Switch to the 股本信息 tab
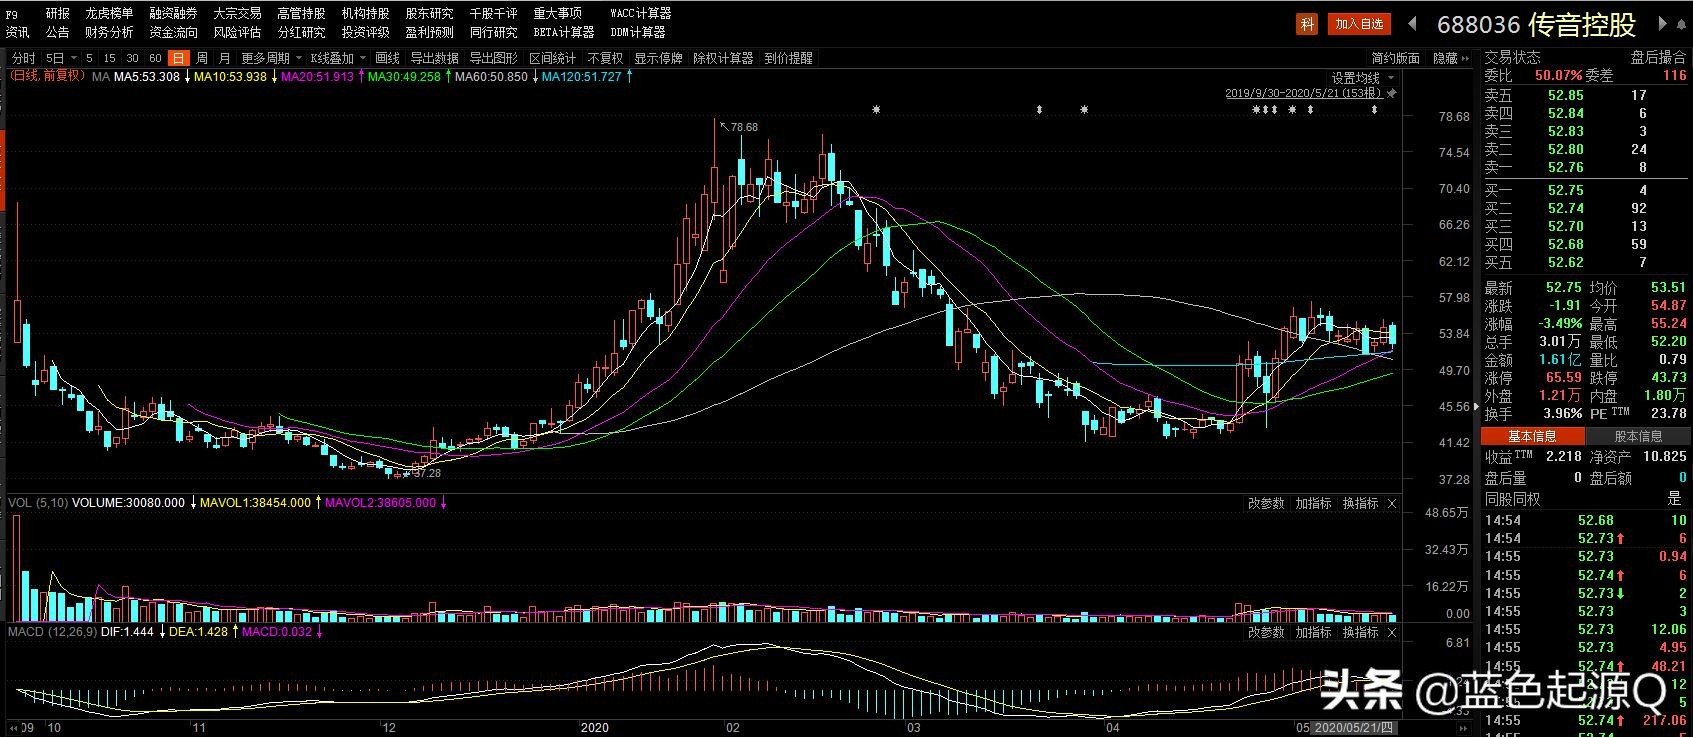1693x737 pixels. [1638, 436]
